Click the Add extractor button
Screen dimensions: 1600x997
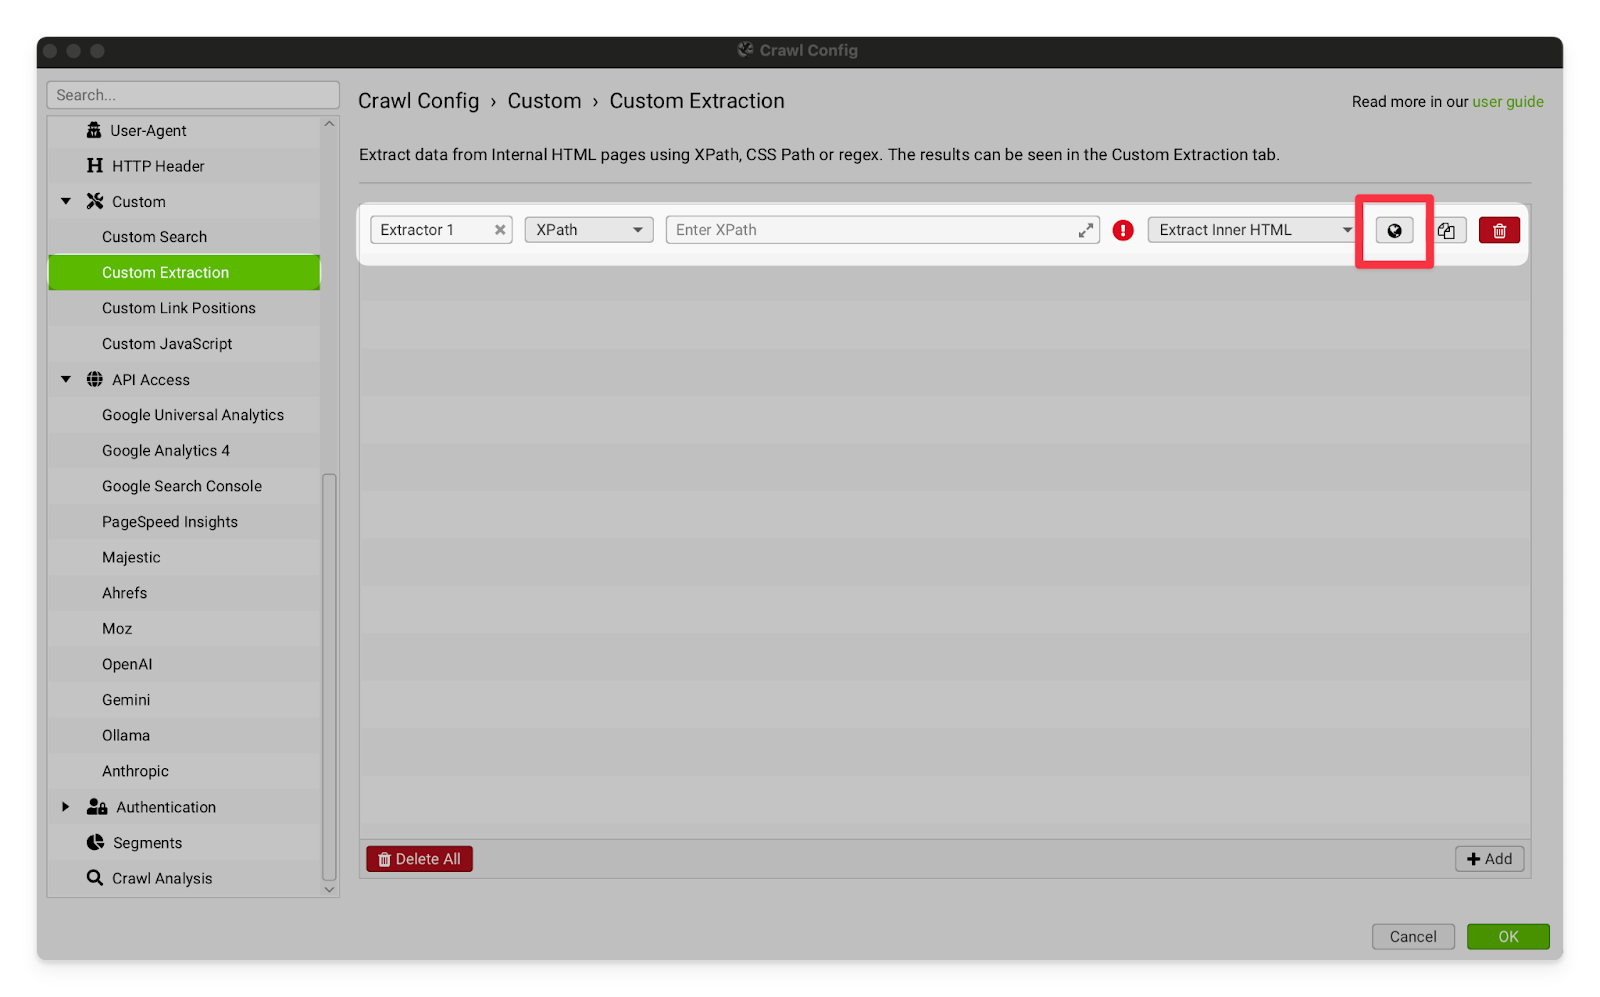tap(1489, 859)
